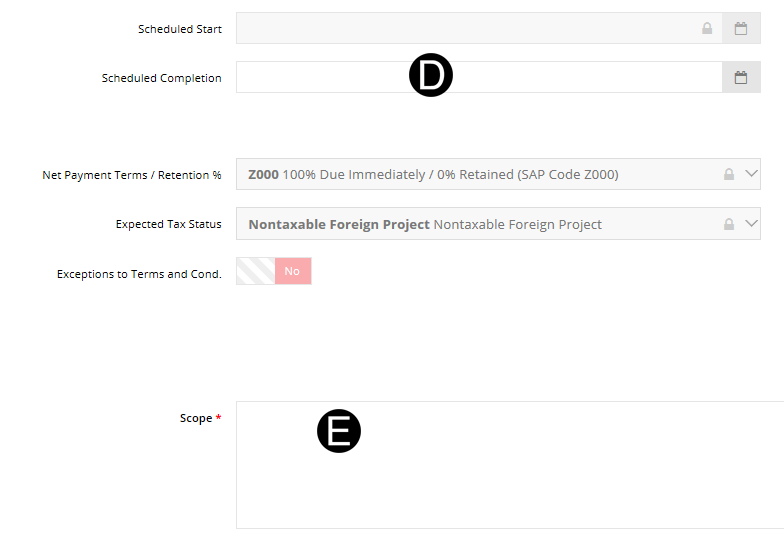Expand the Net Payment Terms dropdown arrow

752,174
